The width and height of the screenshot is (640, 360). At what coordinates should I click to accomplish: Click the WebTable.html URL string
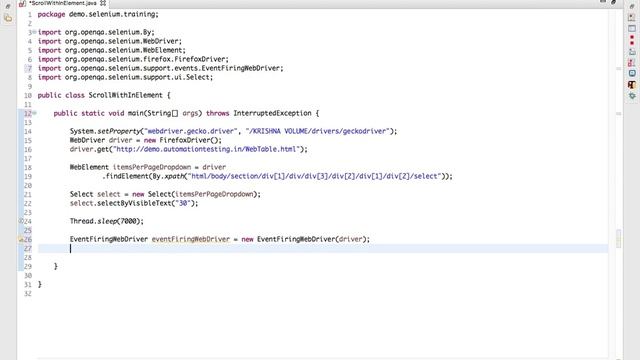(206, 149)
